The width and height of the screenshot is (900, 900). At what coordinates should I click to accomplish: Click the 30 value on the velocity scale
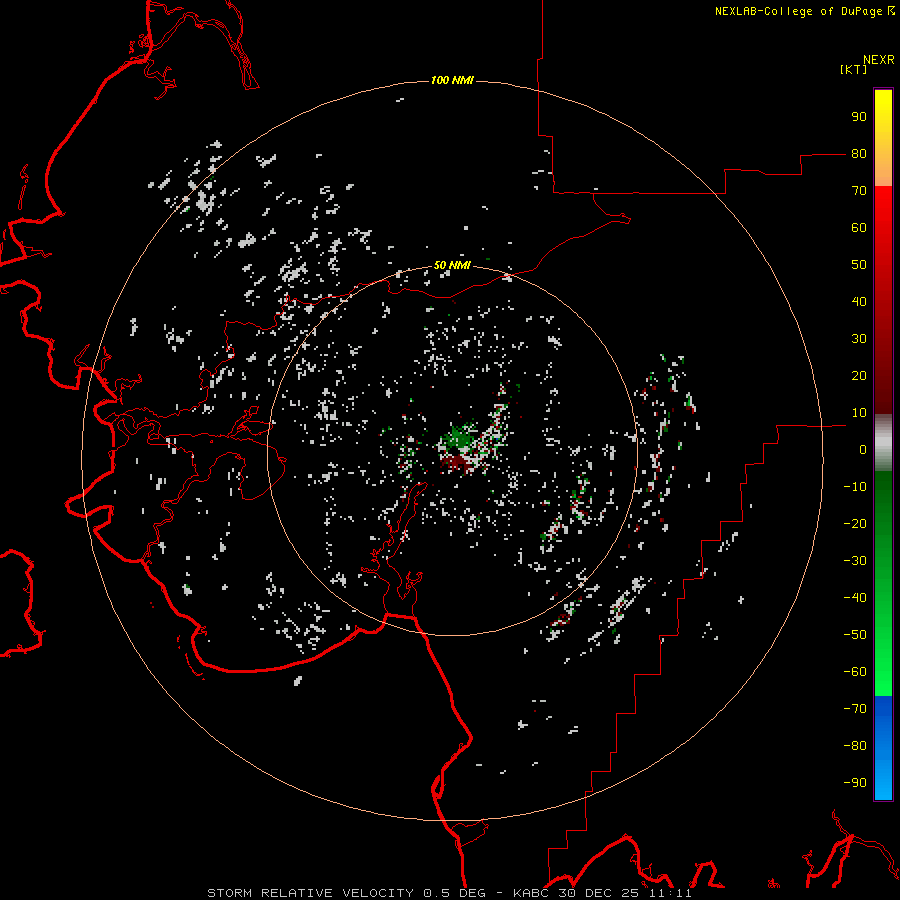pyautogui.click(x=859, y=339)
